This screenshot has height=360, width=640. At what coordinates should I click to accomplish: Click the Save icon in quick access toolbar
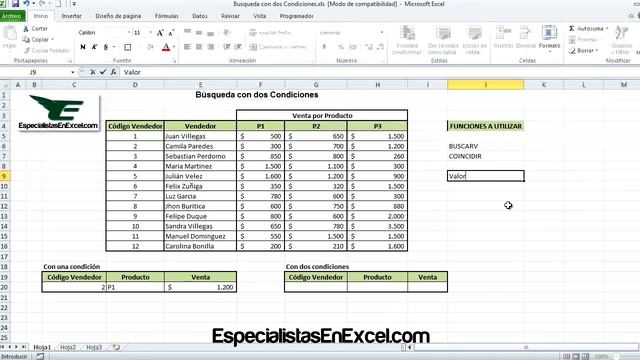pos(15,4)
